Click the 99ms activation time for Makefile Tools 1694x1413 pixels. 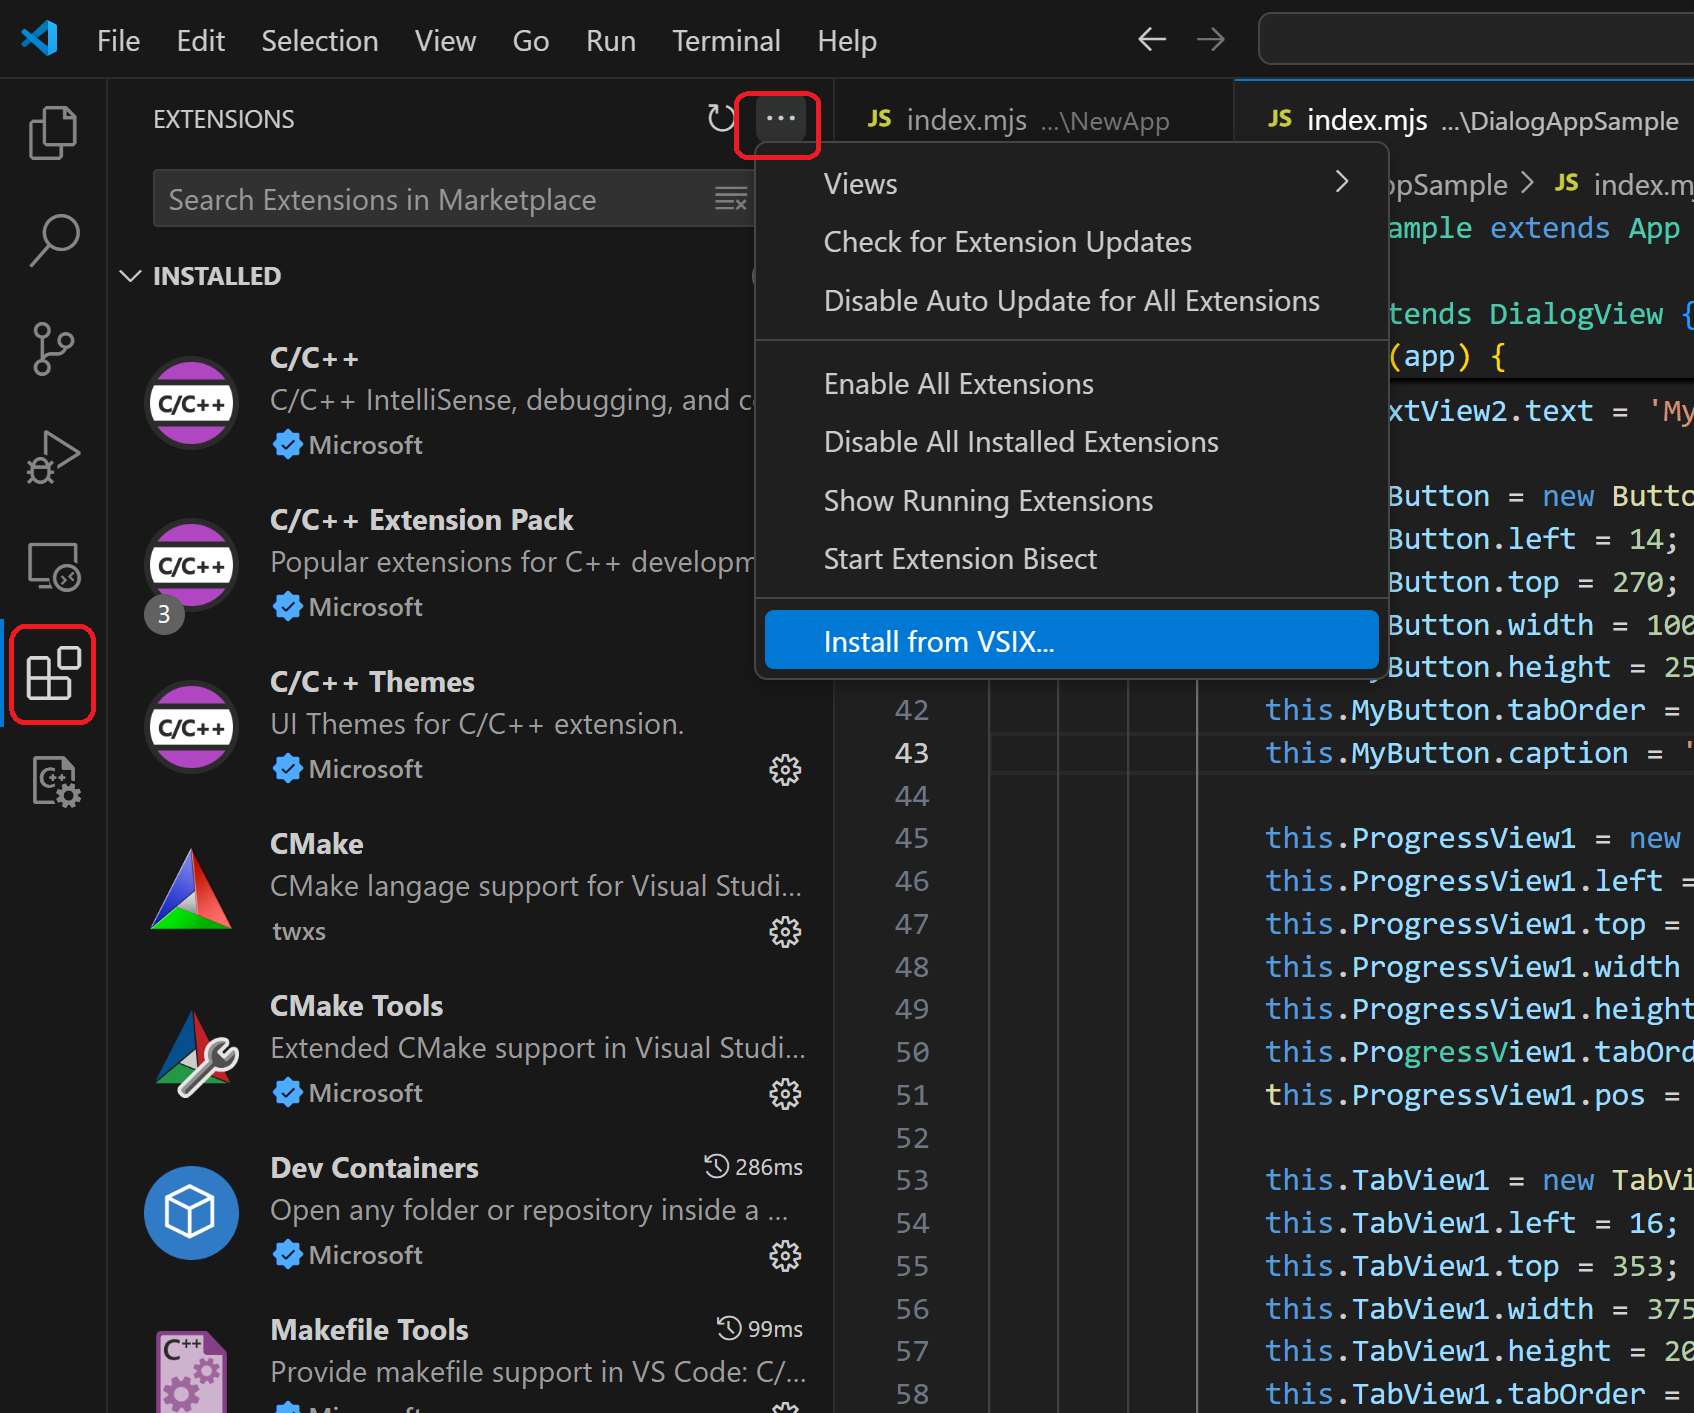point(760,1329)
